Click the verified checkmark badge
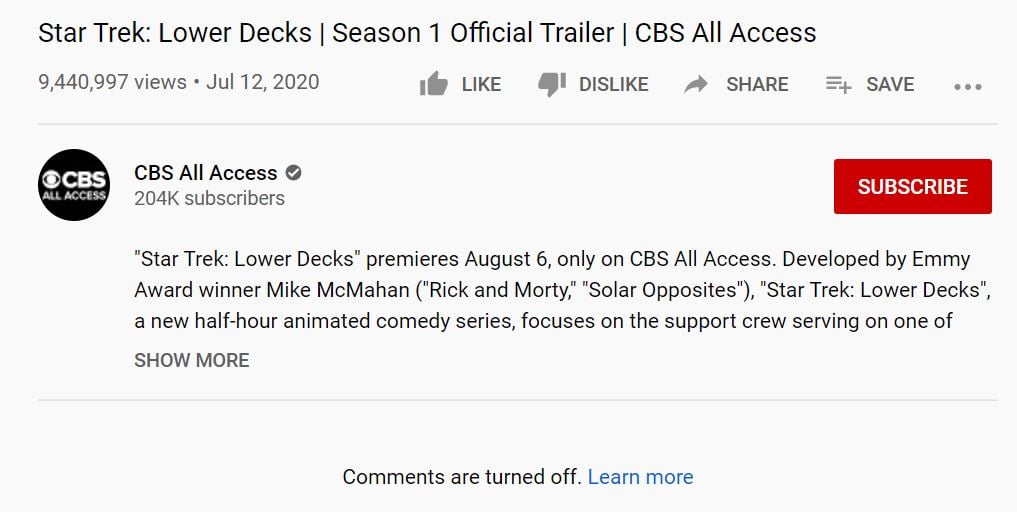This screenshot has width=1017, height=512. point(294,172)
